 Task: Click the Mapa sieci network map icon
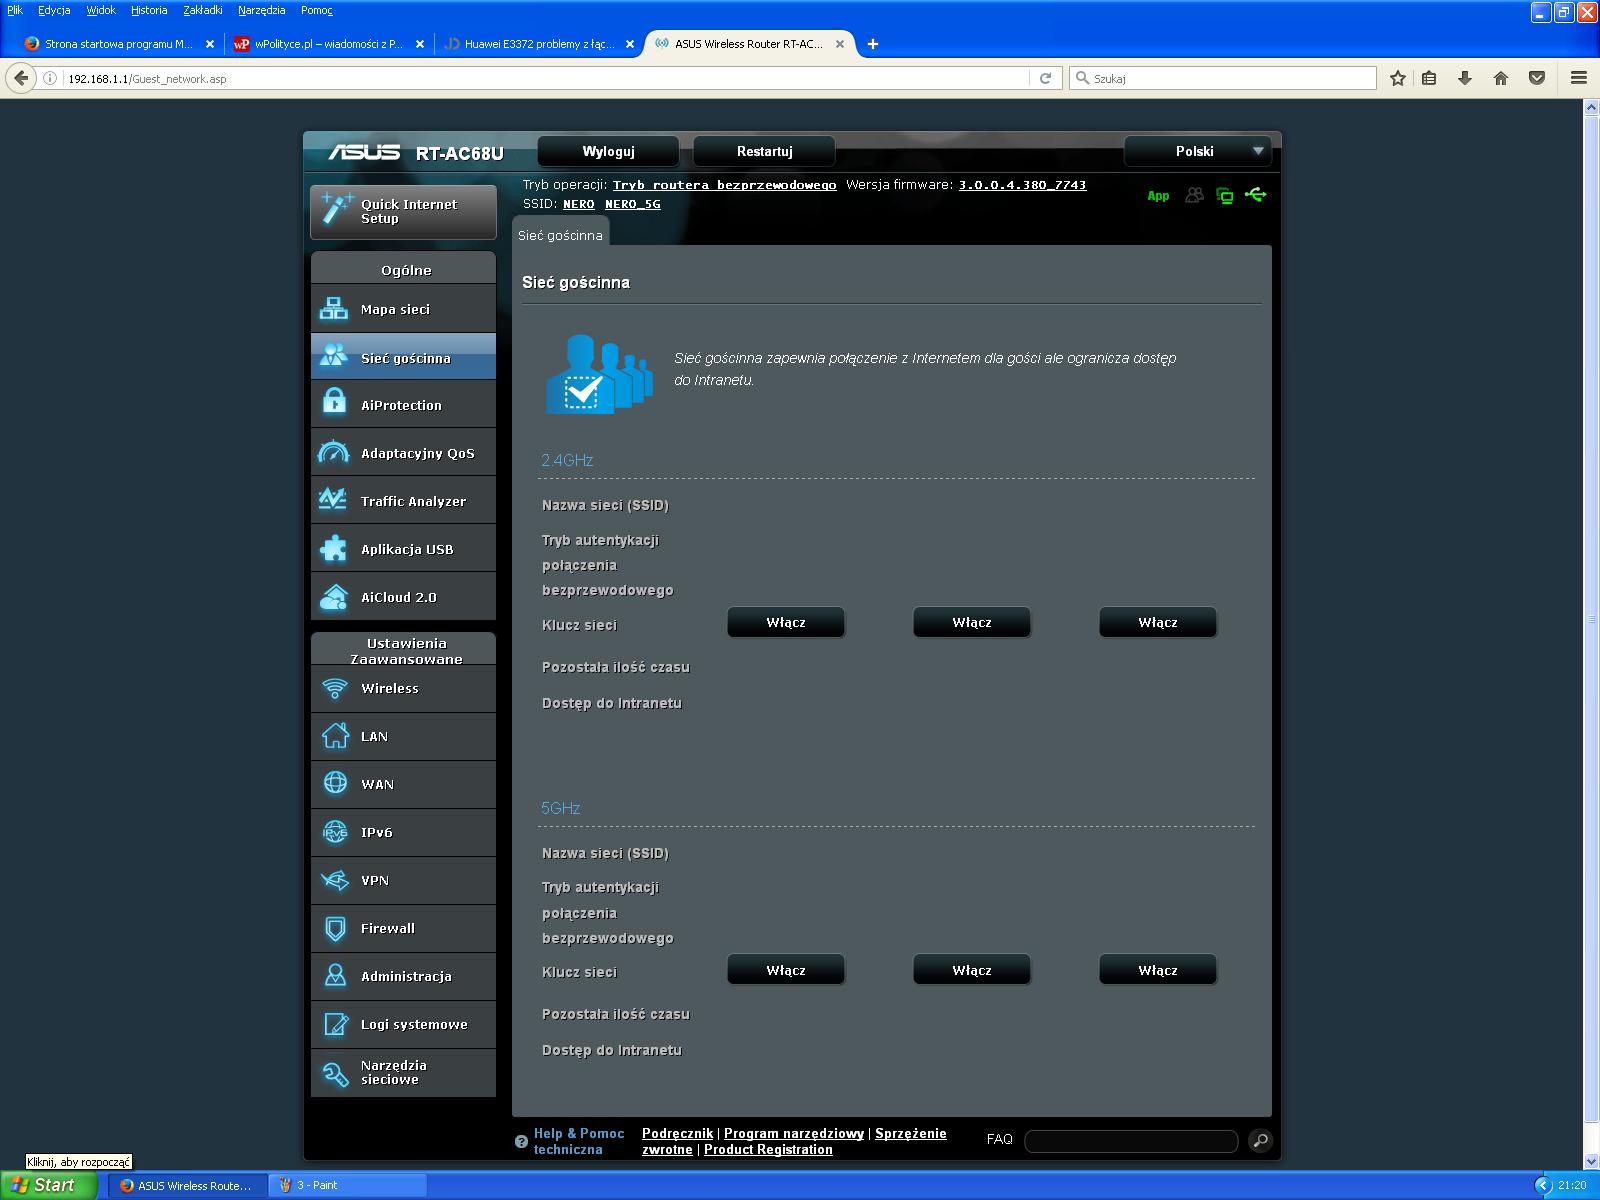point(333,309)
